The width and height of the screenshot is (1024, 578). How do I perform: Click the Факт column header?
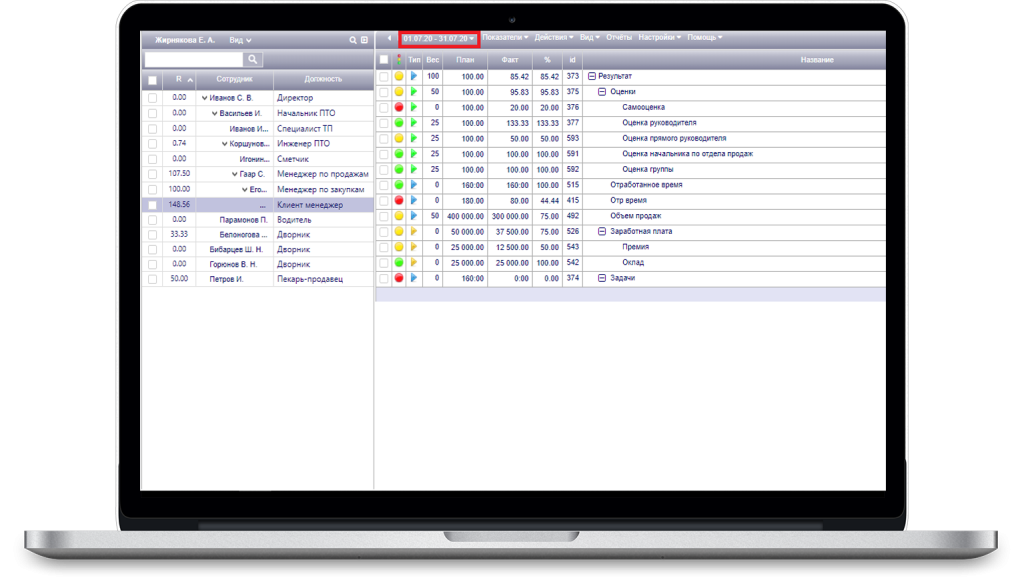(510, 60)
